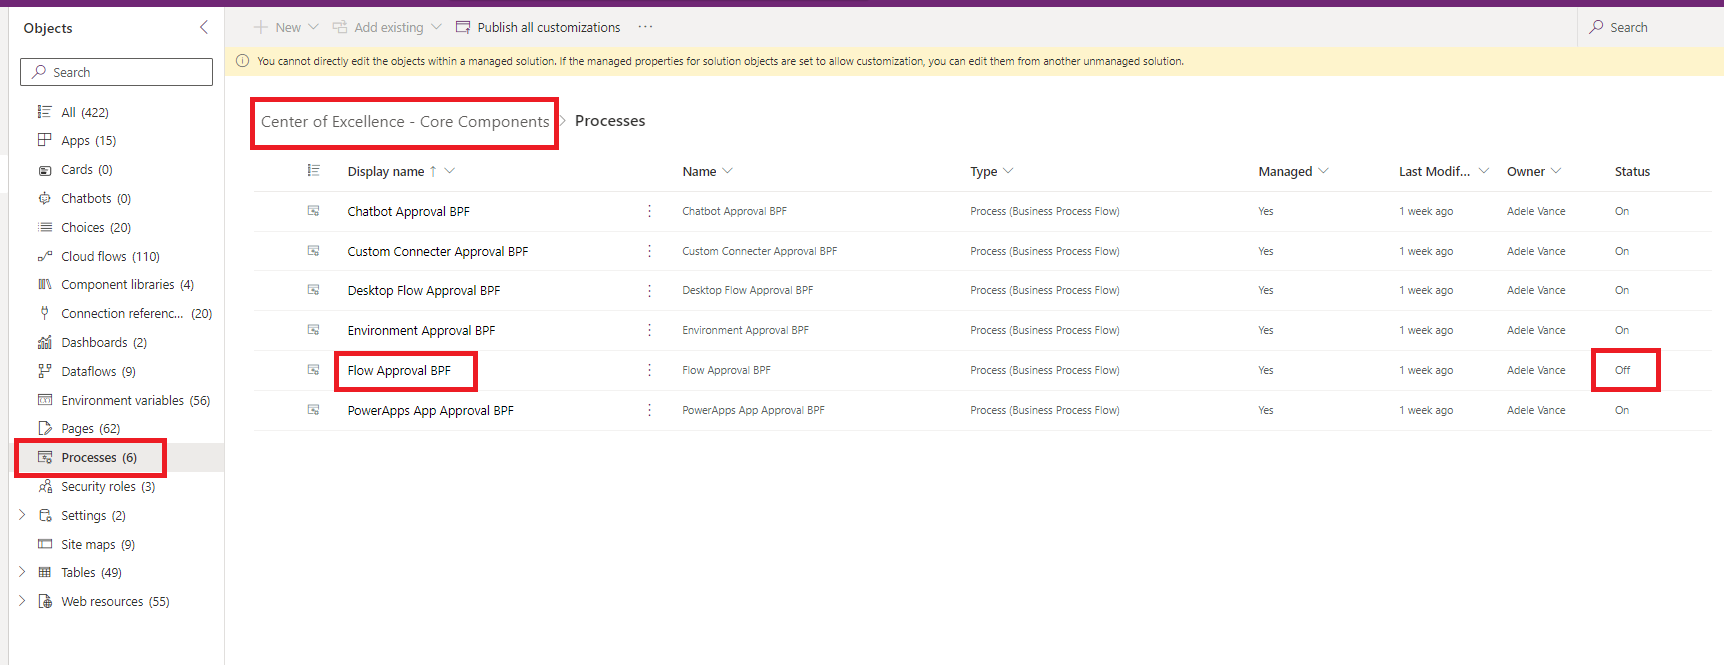Select Cloud flows (110) in Objects tree
The width and height of the screenshot is (1724, 665).
(110, 256)
